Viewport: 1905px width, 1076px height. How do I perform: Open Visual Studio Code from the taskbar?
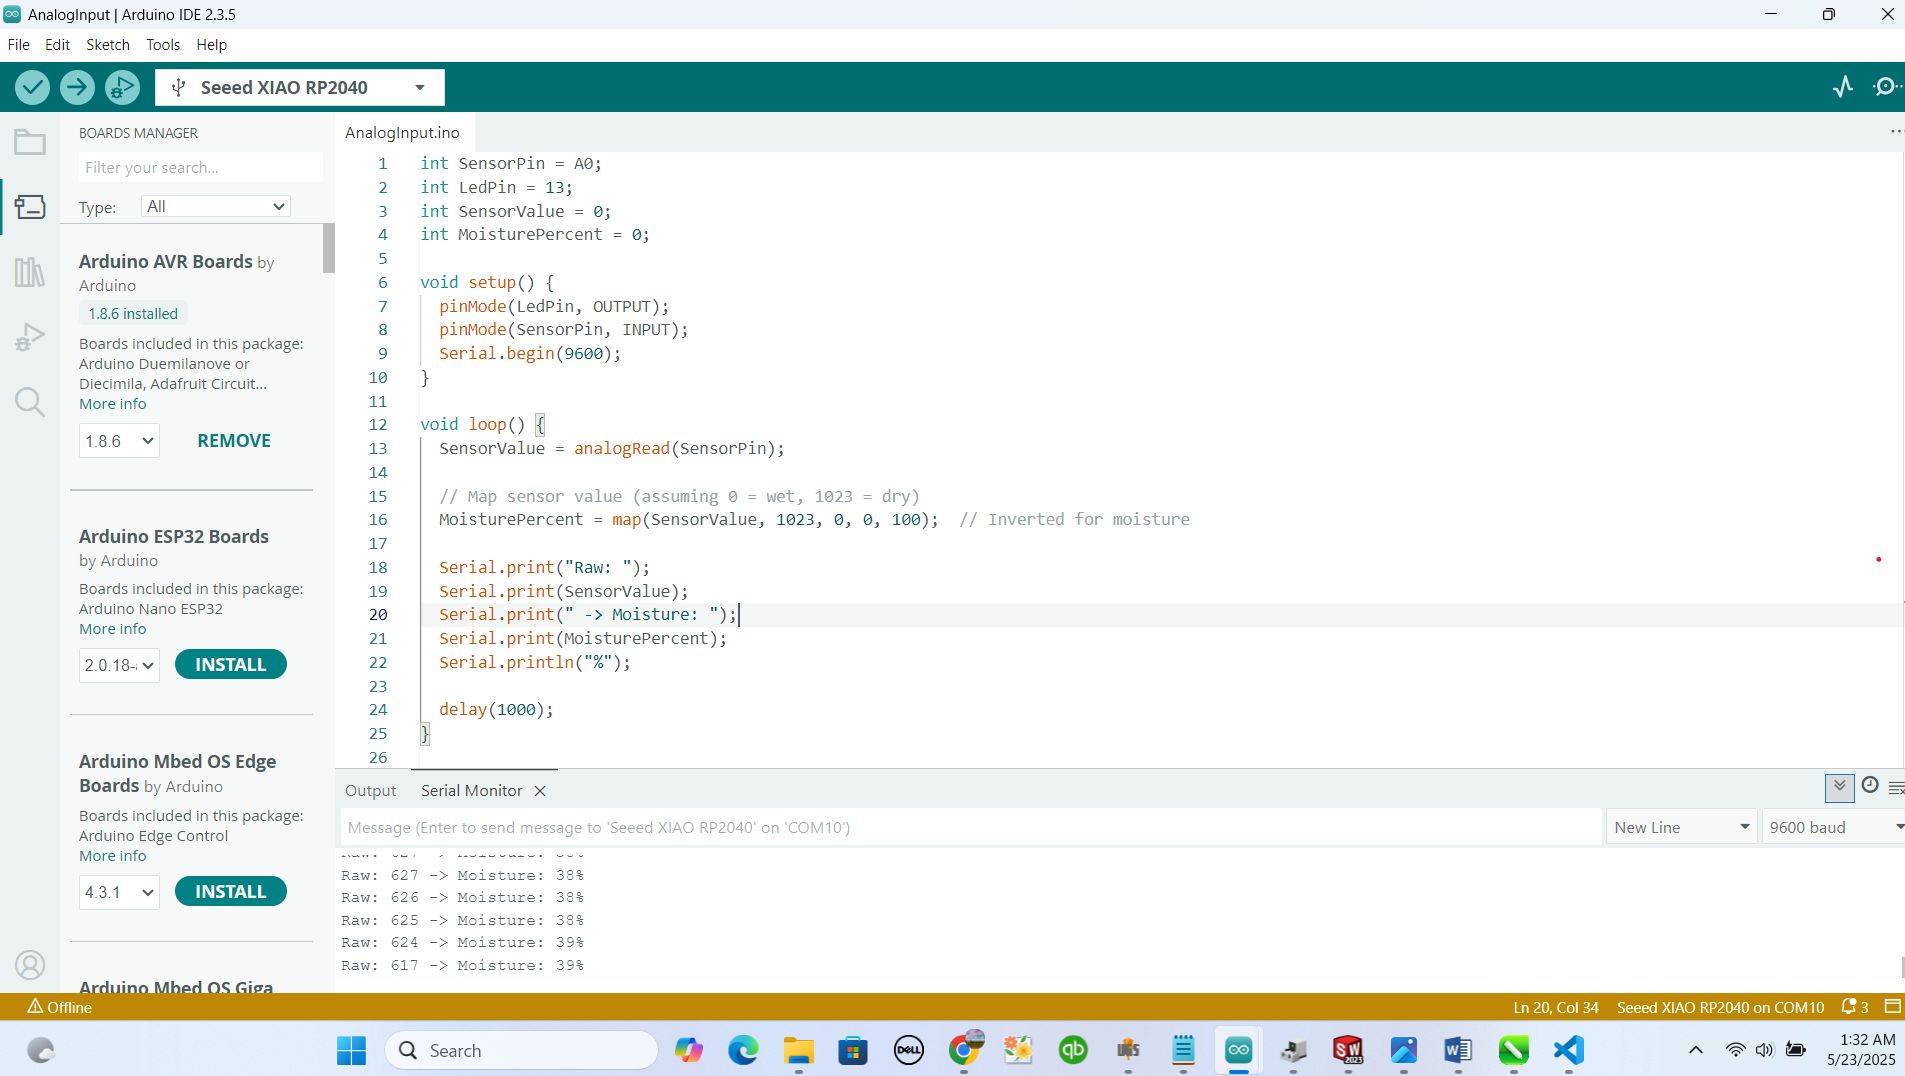click(x=1568, y=1050)
